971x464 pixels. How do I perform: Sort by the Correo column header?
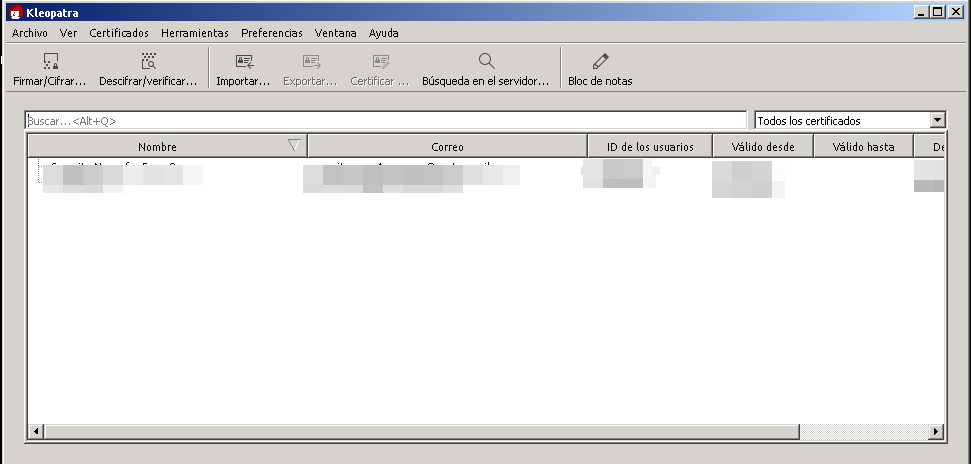447,147
